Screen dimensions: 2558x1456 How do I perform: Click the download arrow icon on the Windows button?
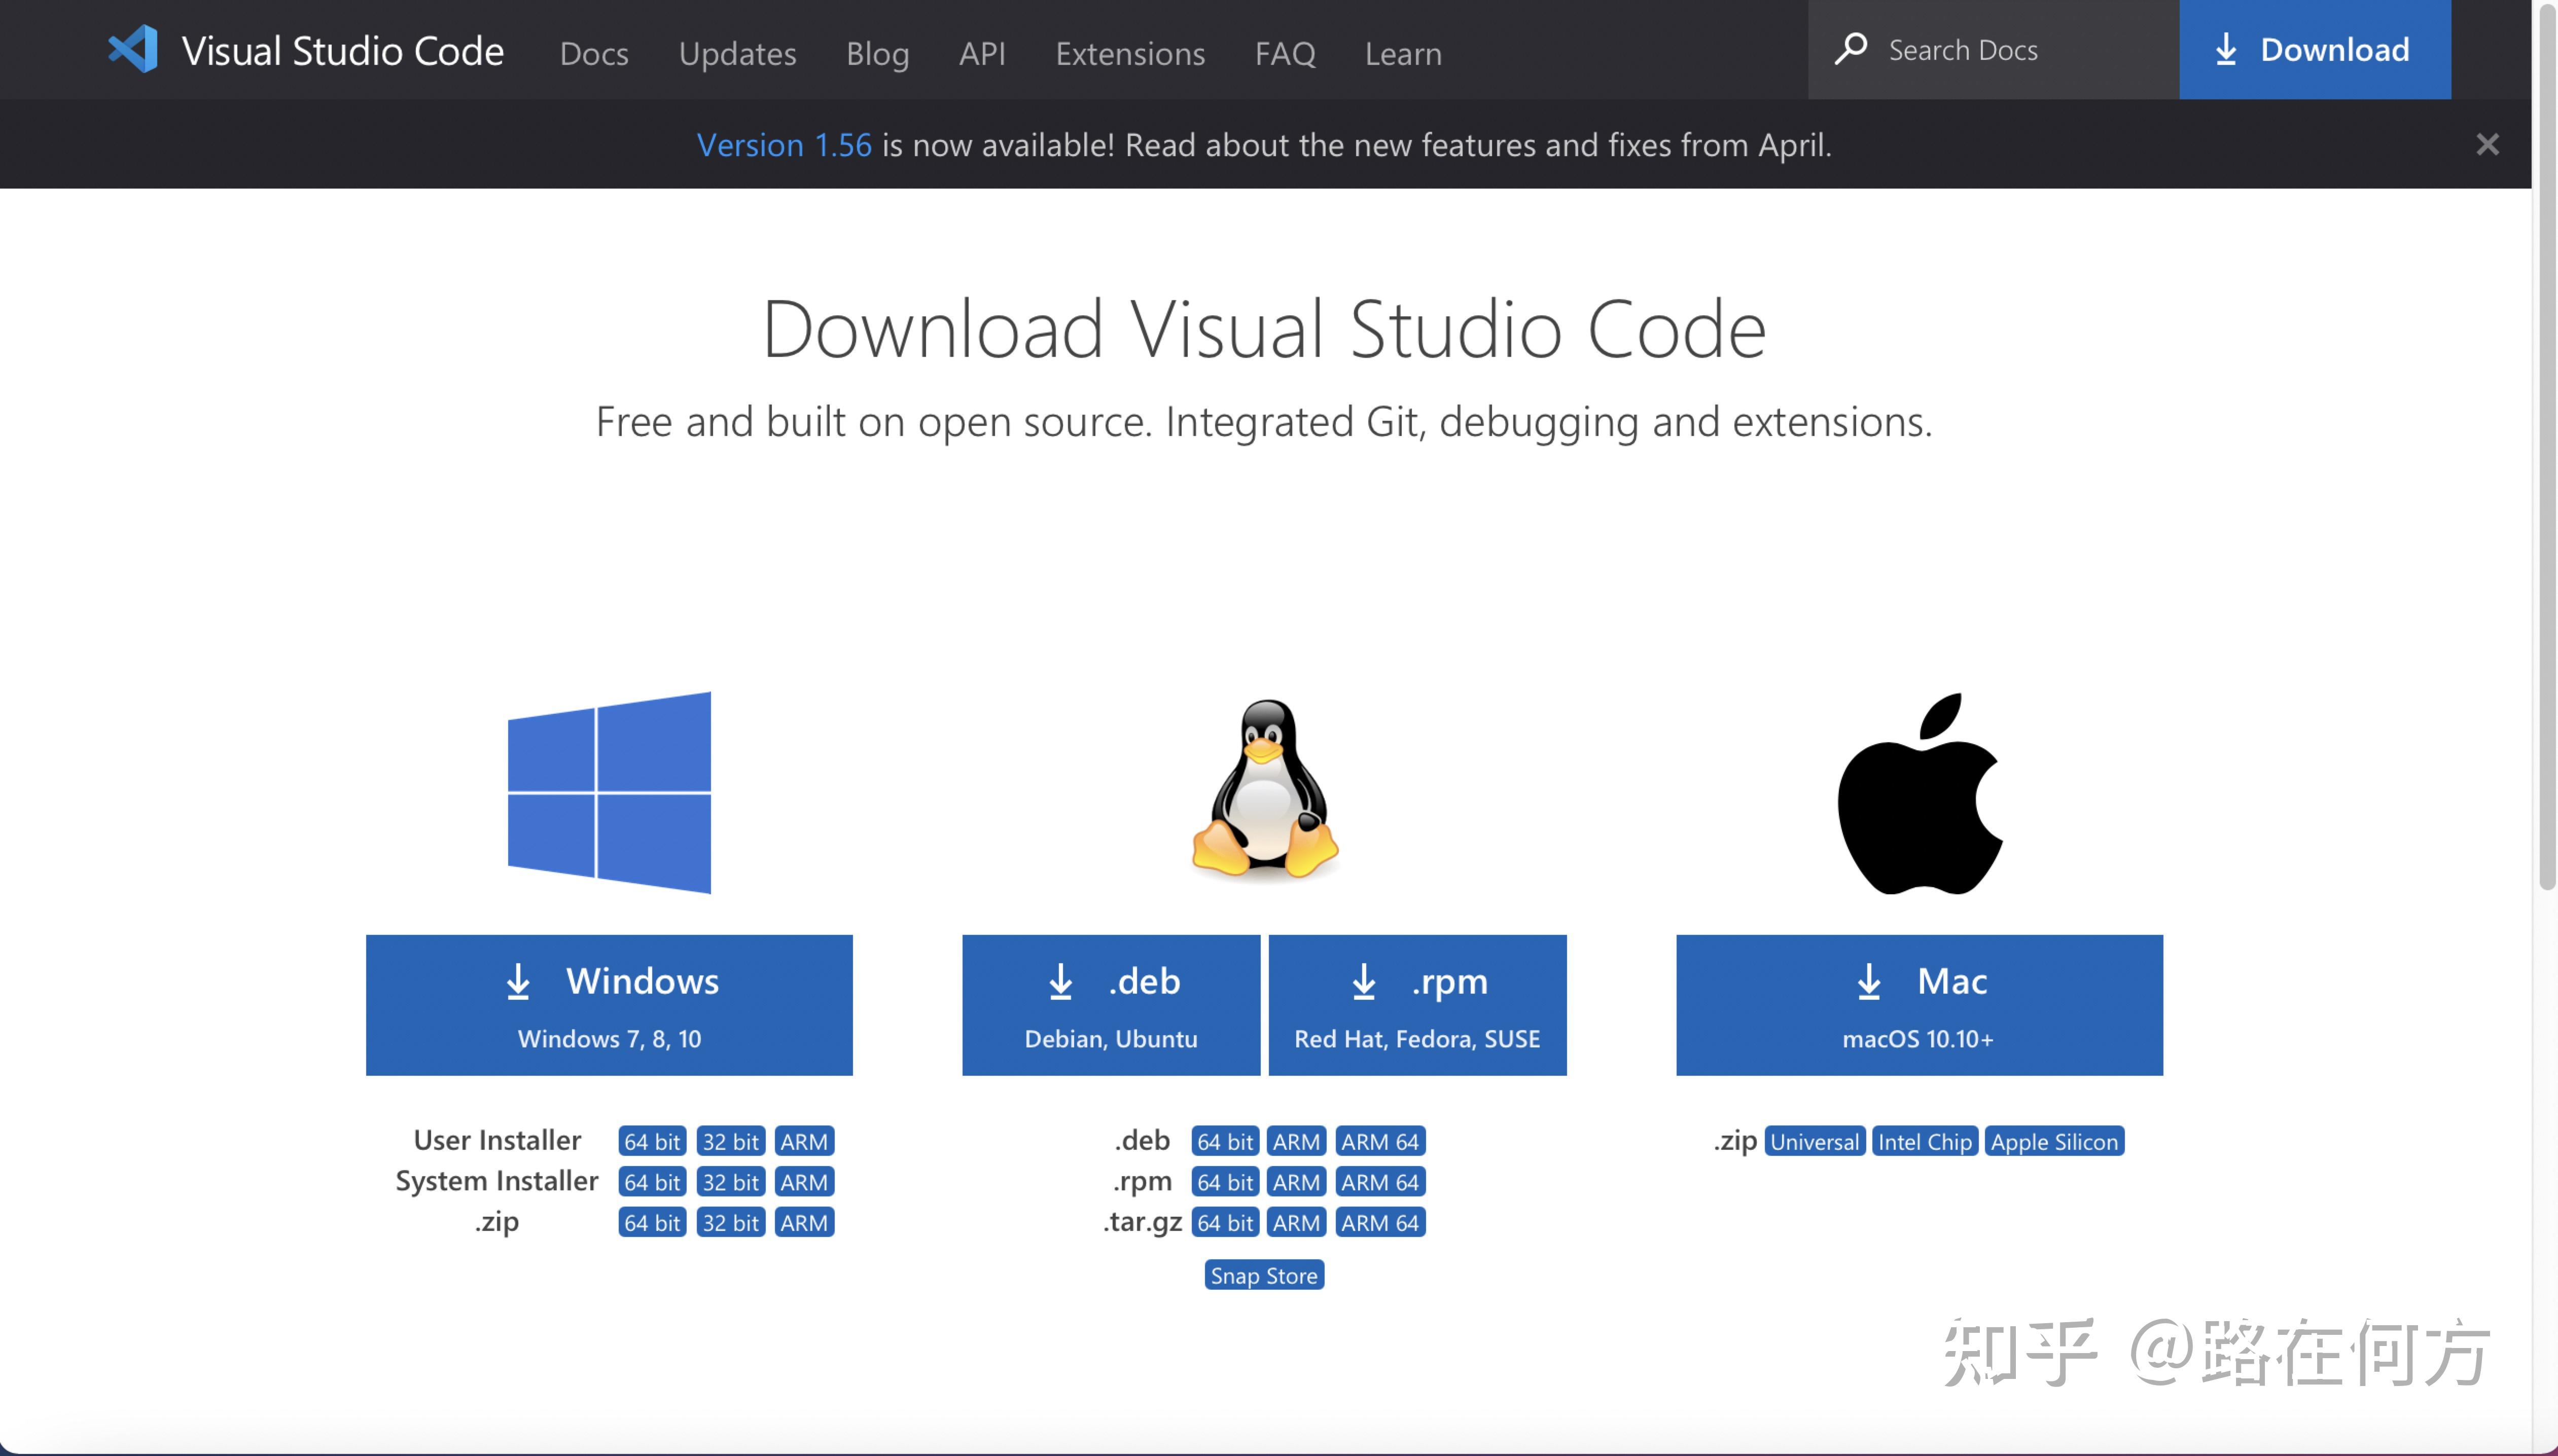pyautogui.click(x=518, y=981)
